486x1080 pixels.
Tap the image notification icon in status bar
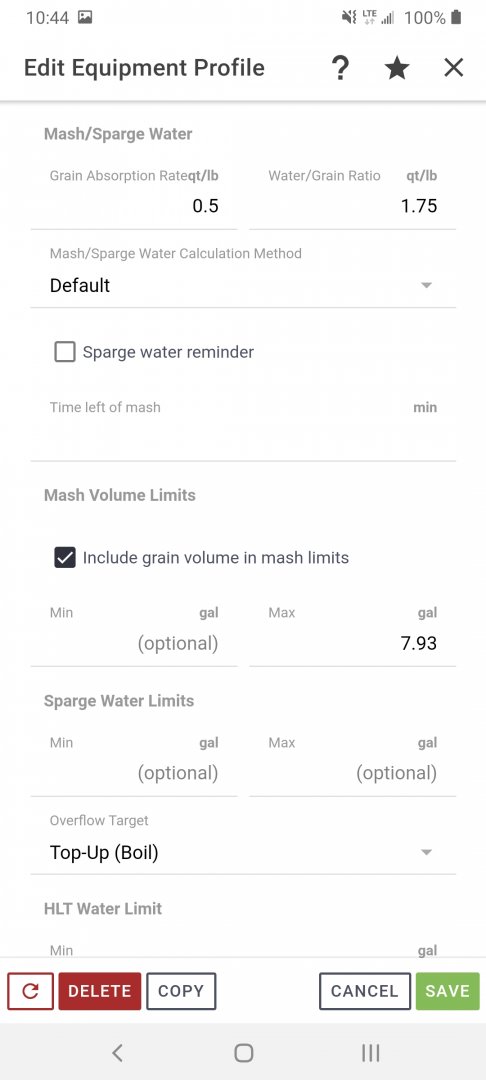[x=85, y=18]
